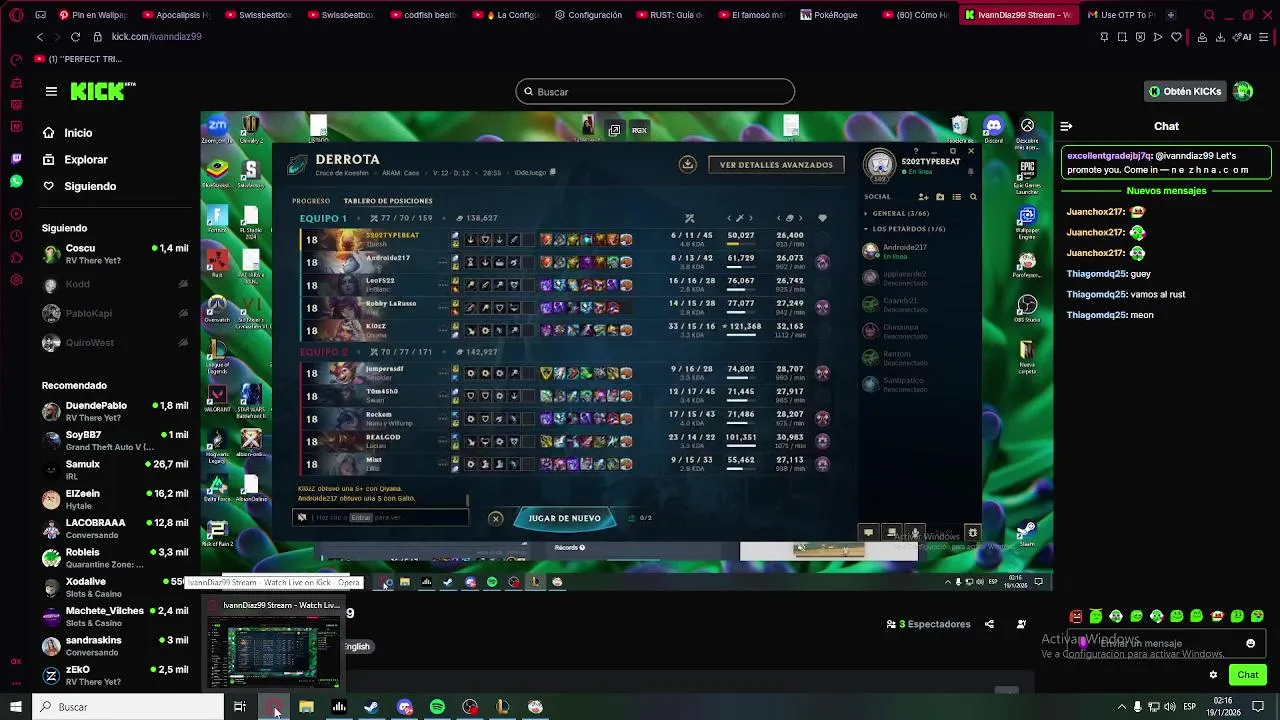The width and height of the screenshot is (1280, 720).
Task: Open File Explorer from the taskbar
Action: pyautogui.click(x=306, y=707)
